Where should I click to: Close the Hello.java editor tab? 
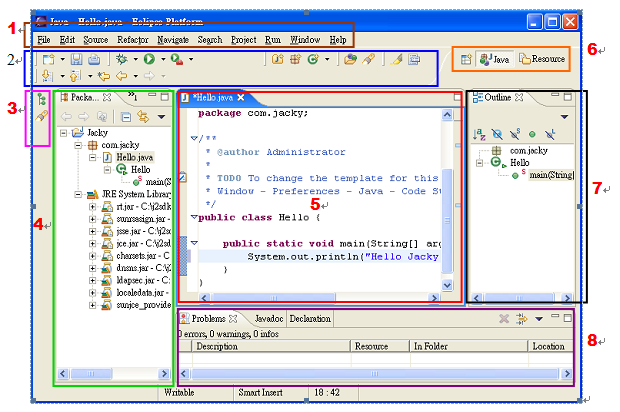[x=241, y=97]
